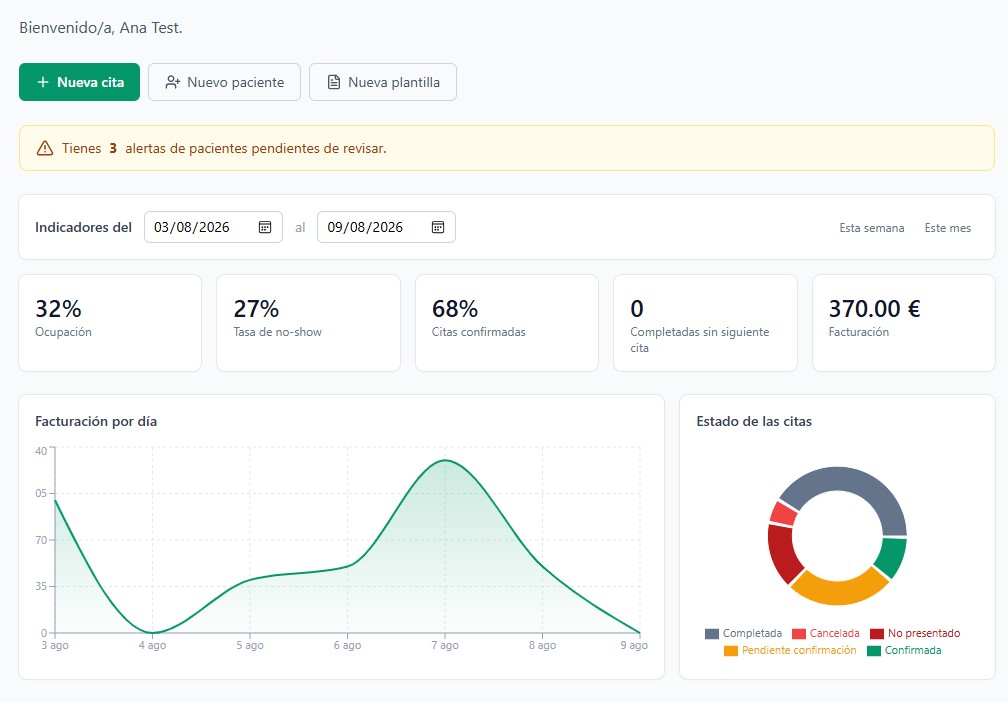Click the Cancelada legend swatch
The height and width of the screenshot is (703, 1008).
[x=799, y=634]
